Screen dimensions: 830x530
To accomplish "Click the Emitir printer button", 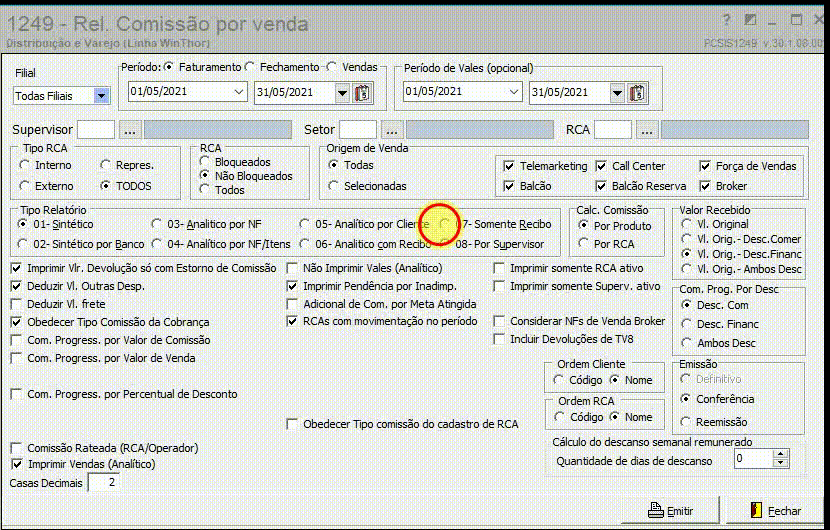I will coord(671,511).
